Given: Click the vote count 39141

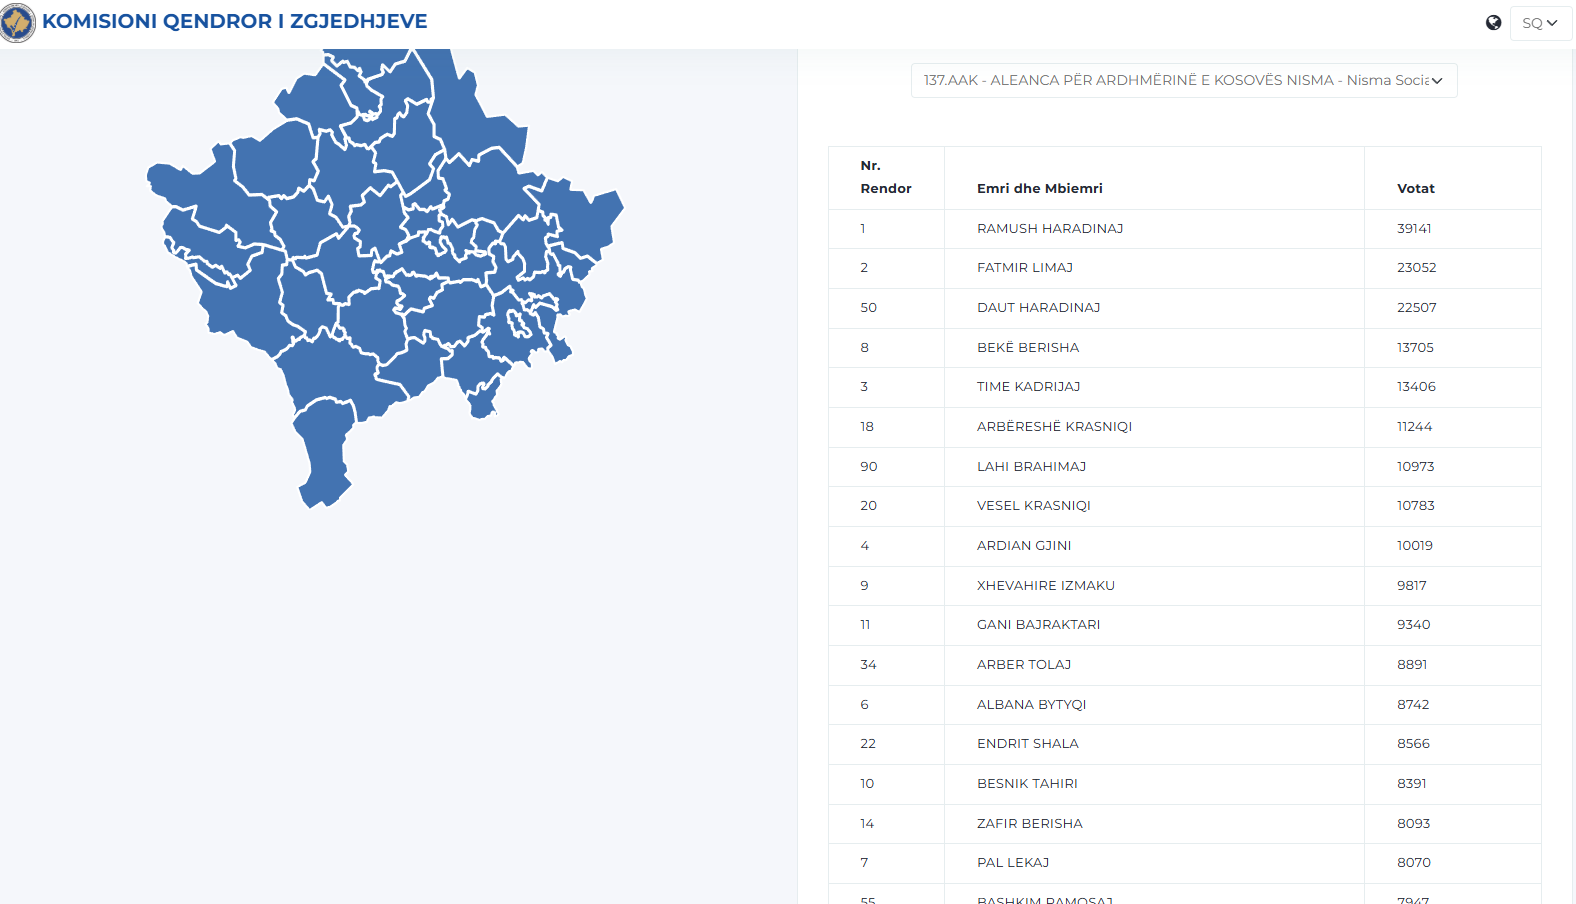Looking at the screenshot, I should point(1414,229).
